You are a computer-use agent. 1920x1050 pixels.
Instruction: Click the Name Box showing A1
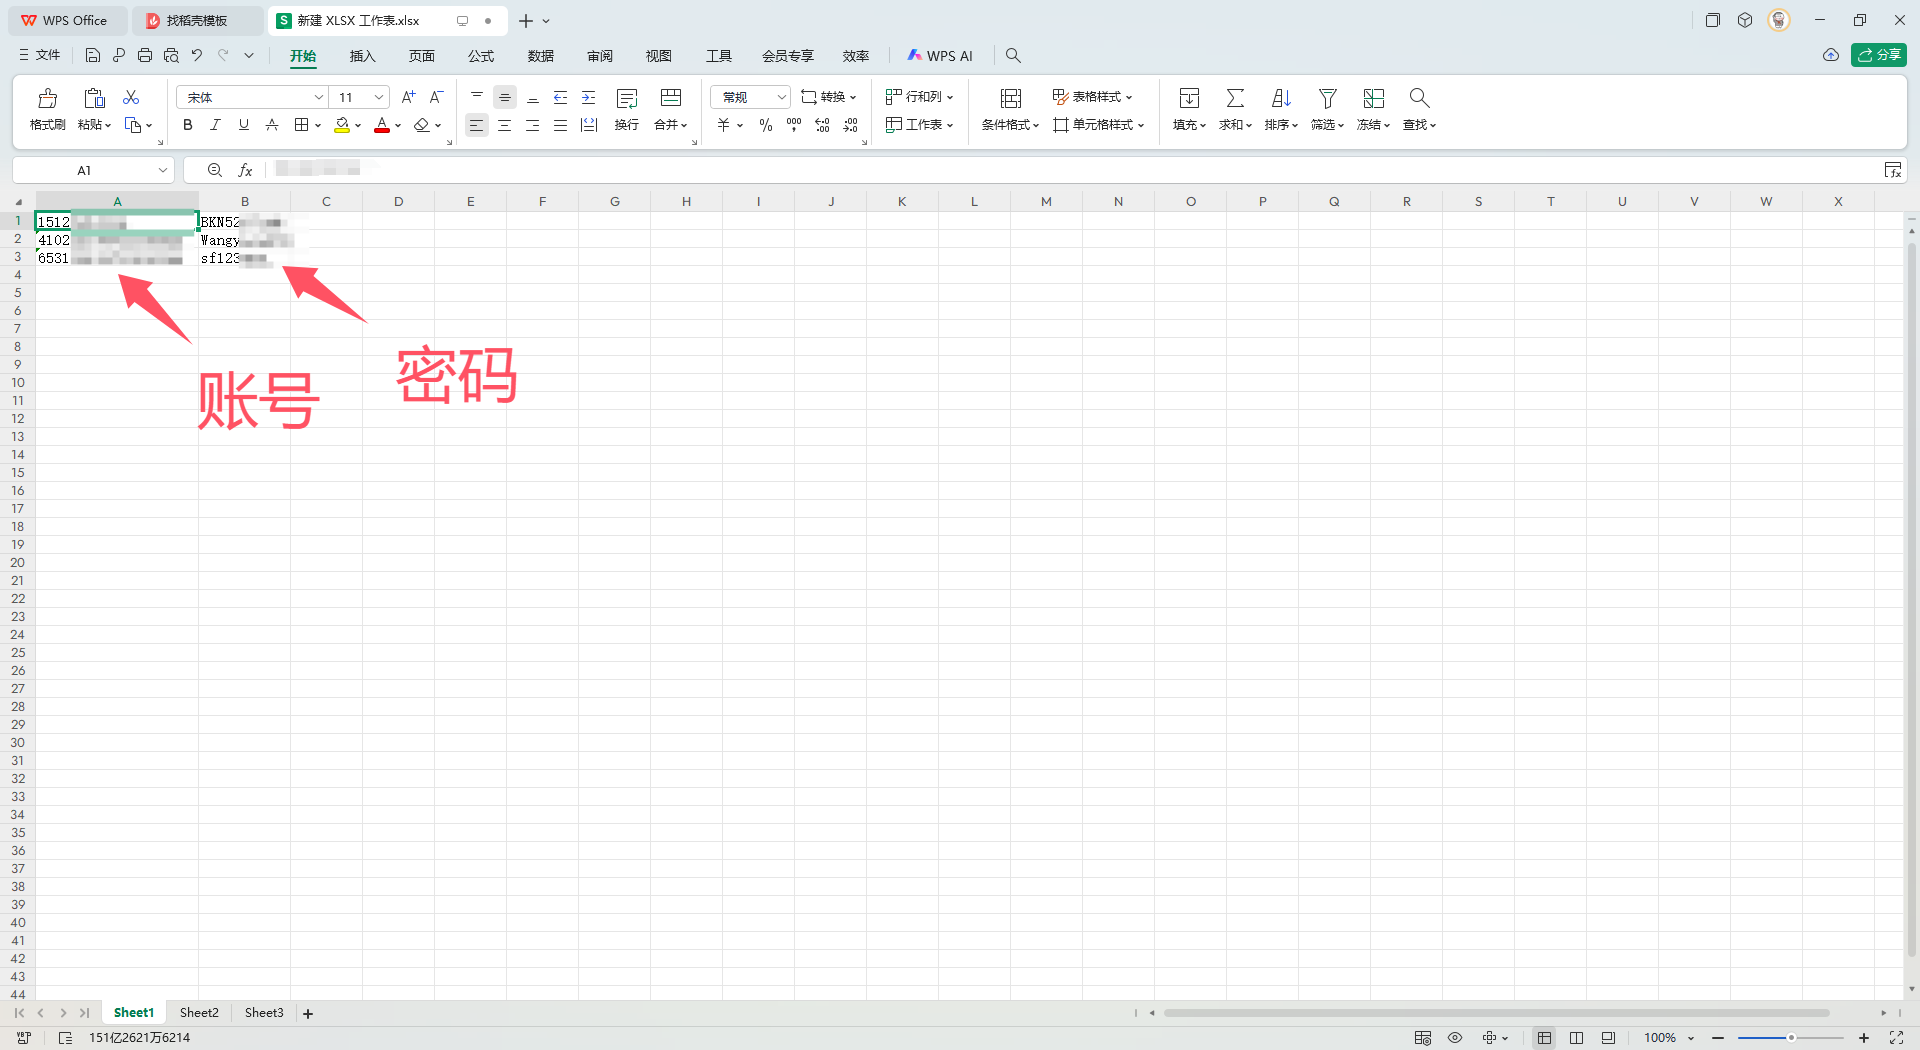coord(85,170)
